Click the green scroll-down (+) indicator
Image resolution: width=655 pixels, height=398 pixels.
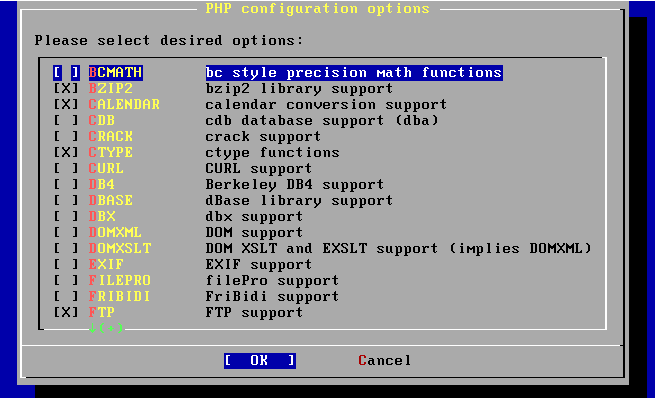[106, 328]
